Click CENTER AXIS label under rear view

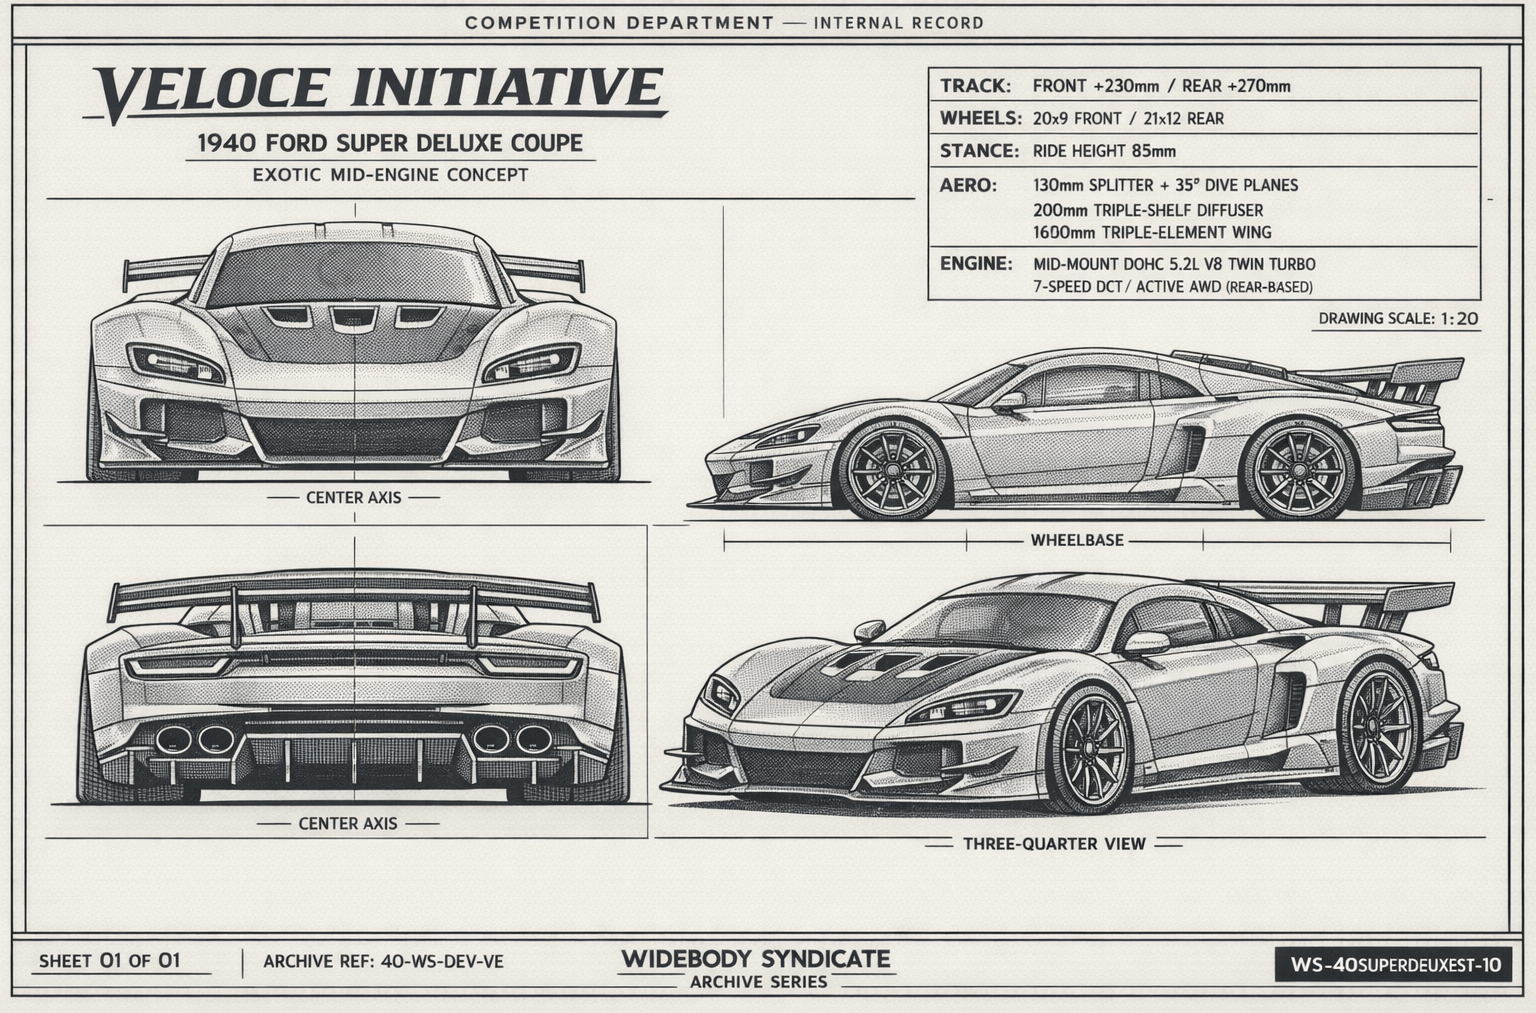347,824
